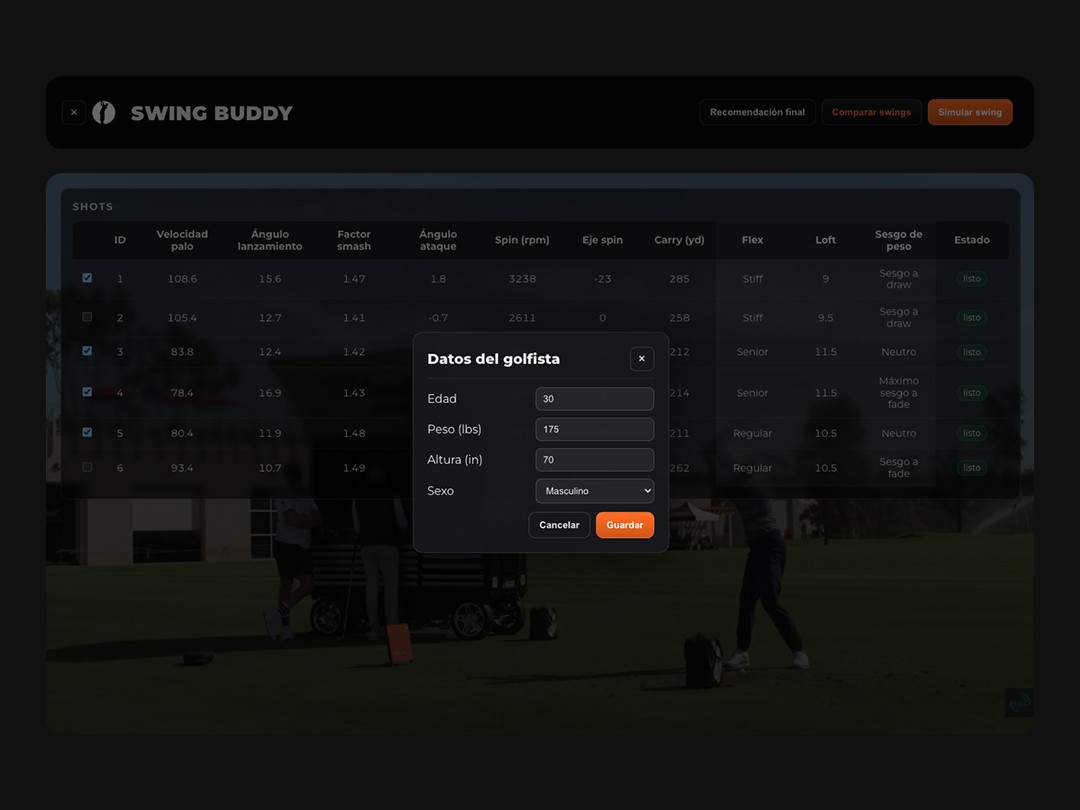Click the Simular swing button
The height and width of the screenshot is (810, 1080).
tap(970, 112)
